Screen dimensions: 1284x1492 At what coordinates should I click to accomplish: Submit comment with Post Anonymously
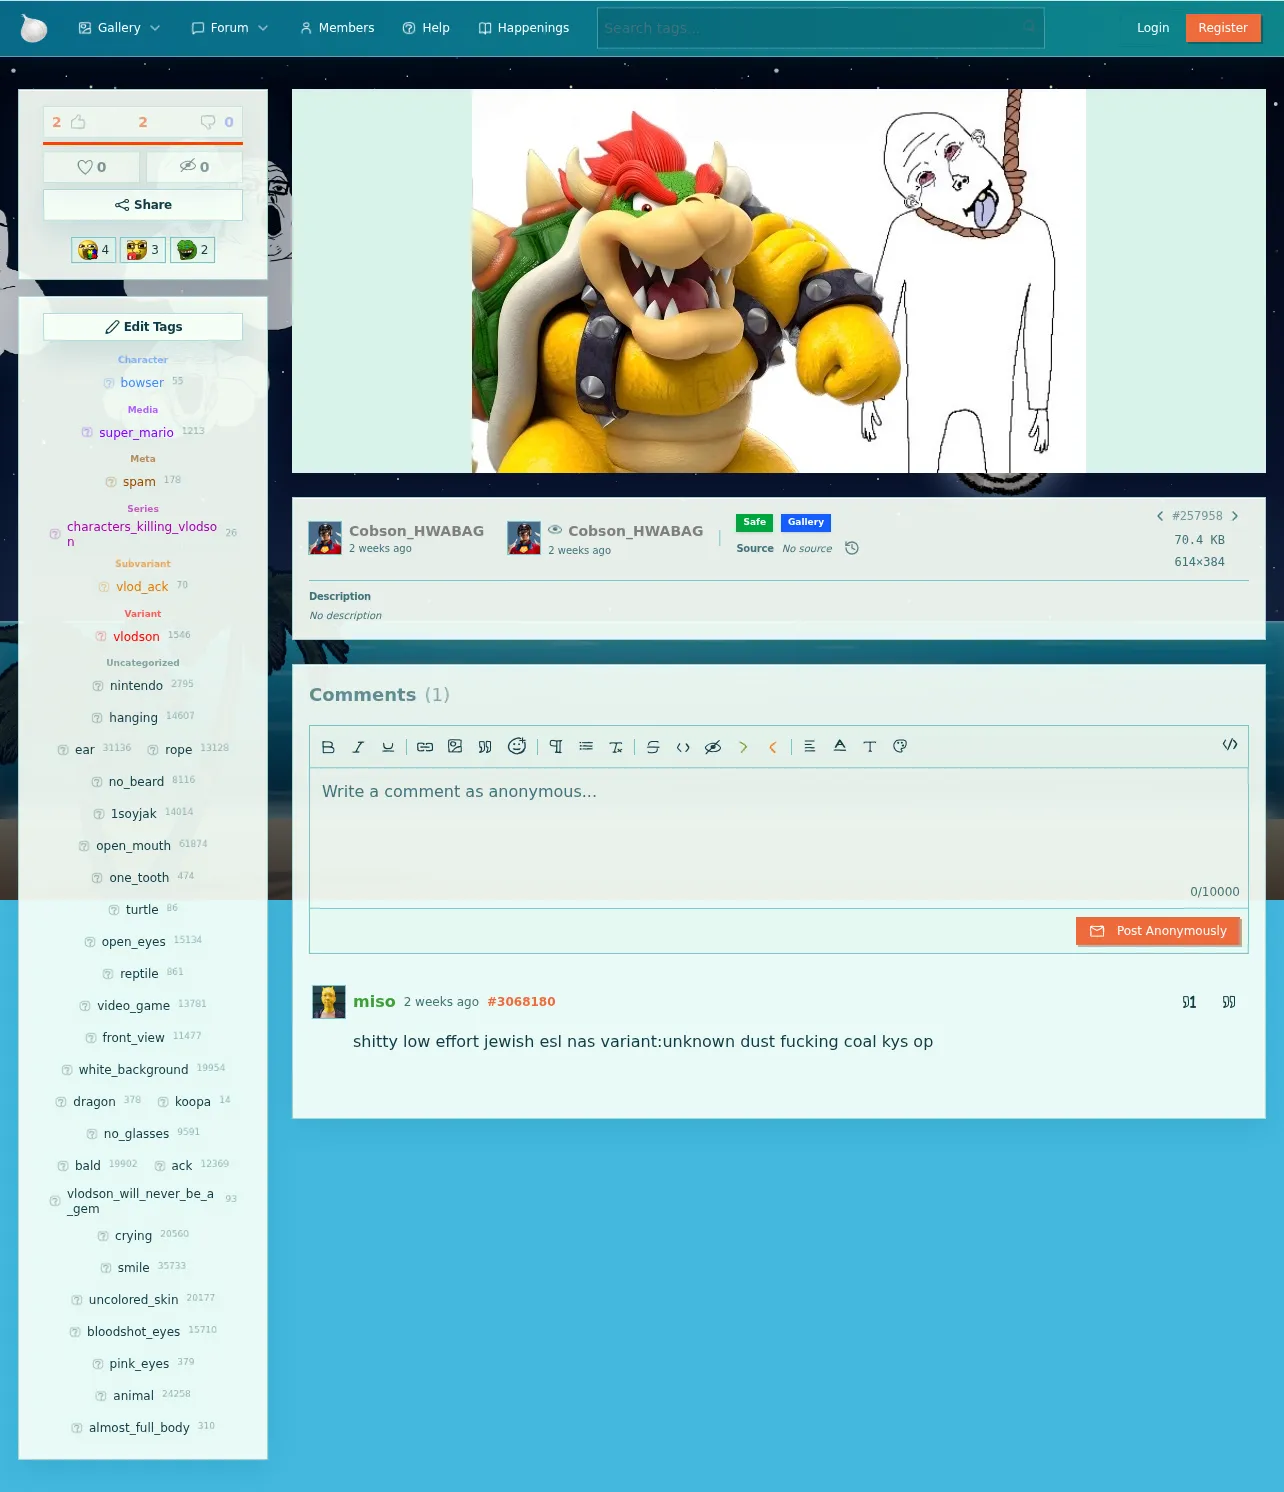point(1158,931)
